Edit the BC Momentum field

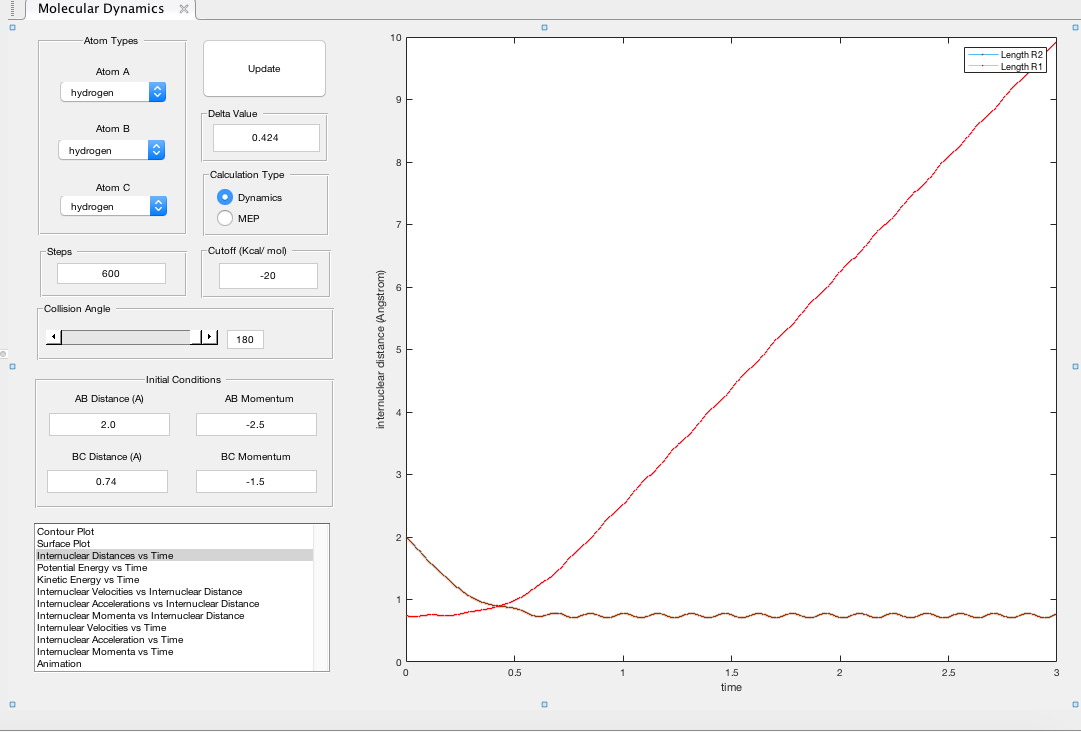256,481
